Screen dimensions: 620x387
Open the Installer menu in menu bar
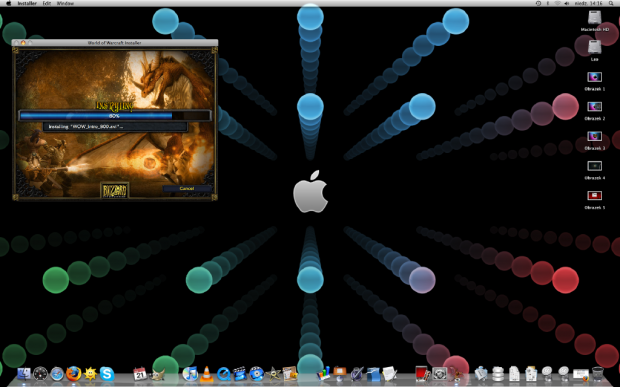click(27, 3)
